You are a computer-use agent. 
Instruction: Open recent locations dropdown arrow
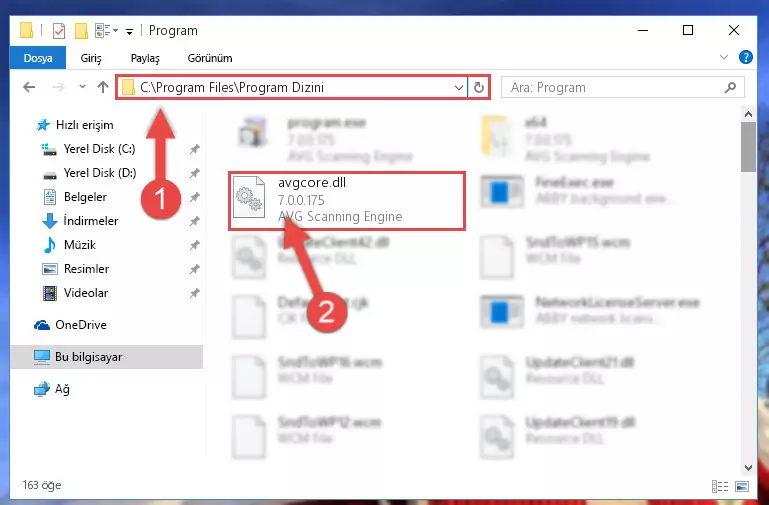point(82,87)
